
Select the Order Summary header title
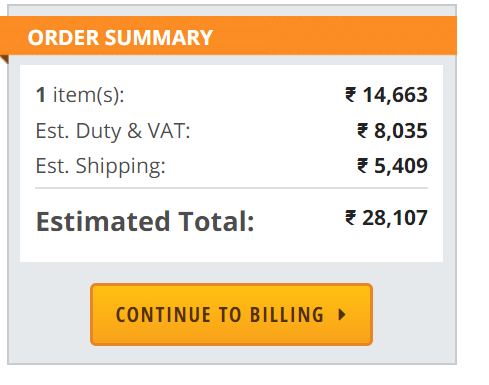pyautogui.click(x=120, y=37)
